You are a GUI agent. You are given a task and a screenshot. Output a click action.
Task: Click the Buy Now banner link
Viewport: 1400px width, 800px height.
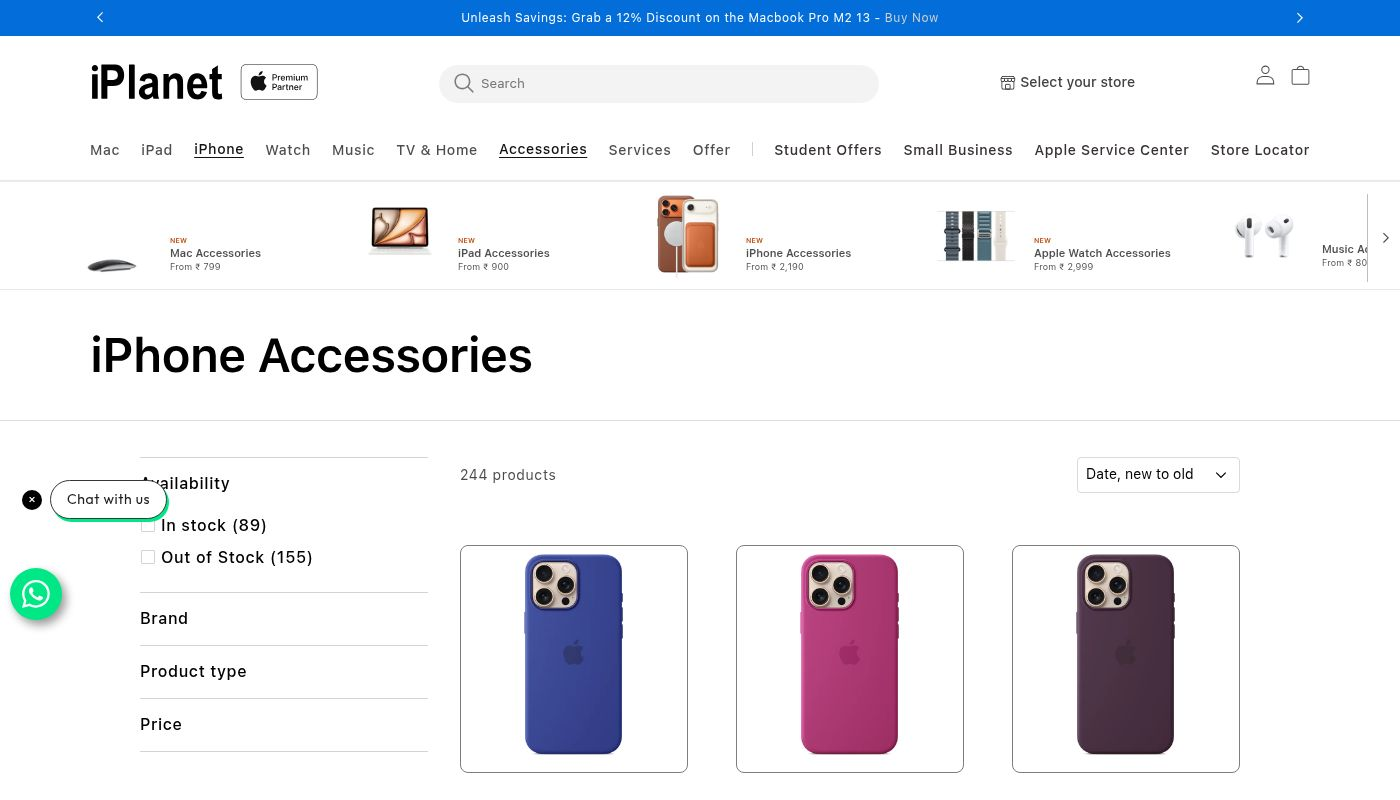point(911,18)
